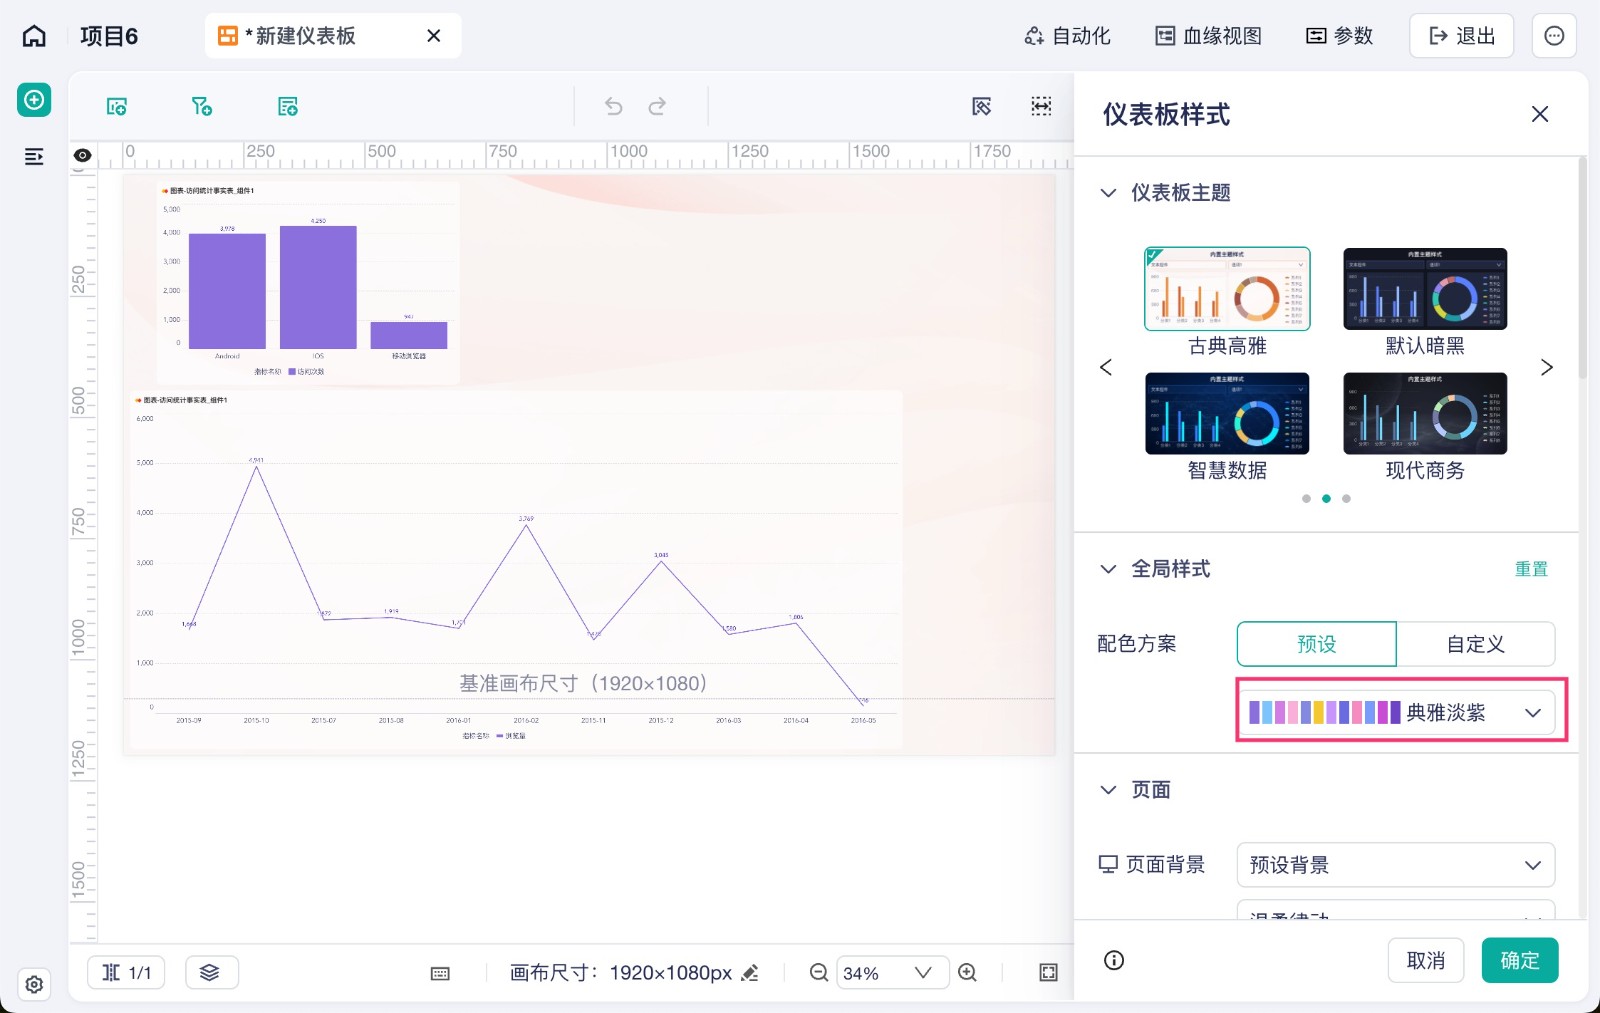Go to the home icon
The image size is (1600, 1013).
point(34,36)
